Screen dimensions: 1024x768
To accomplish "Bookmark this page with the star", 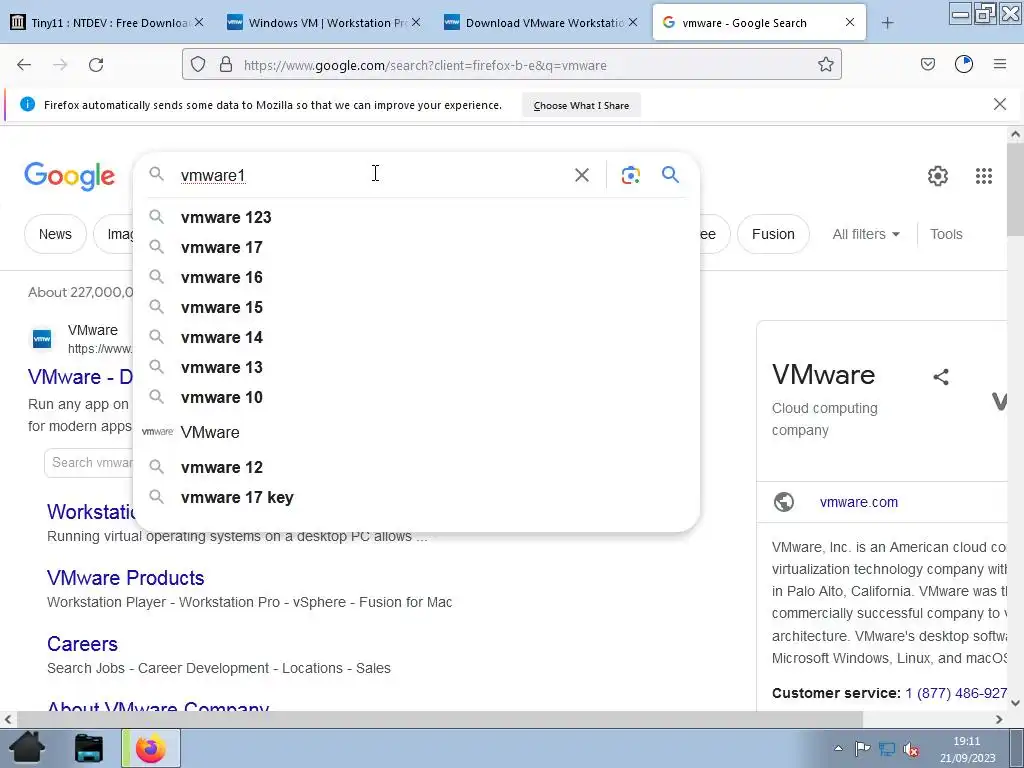I will (x=825, y=65).
